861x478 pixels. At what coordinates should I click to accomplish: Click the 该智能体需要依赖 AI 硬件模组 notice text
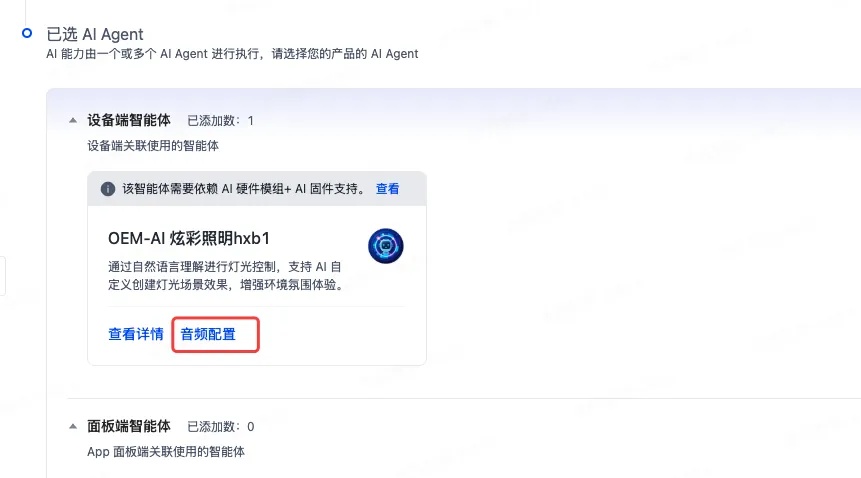(x=243, y=189)
